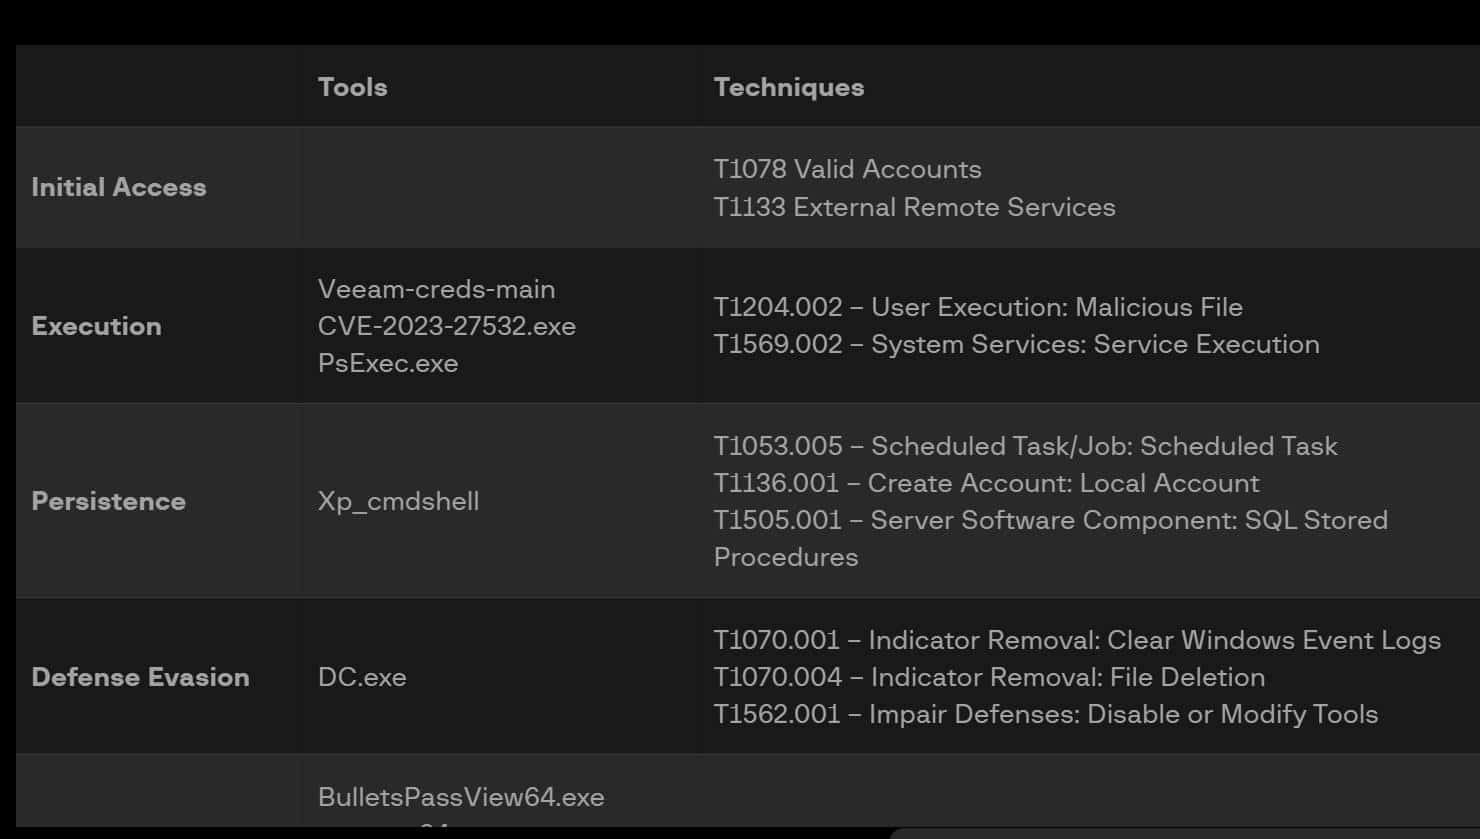Click PsExec.exe tool entry

click(388, 363)
